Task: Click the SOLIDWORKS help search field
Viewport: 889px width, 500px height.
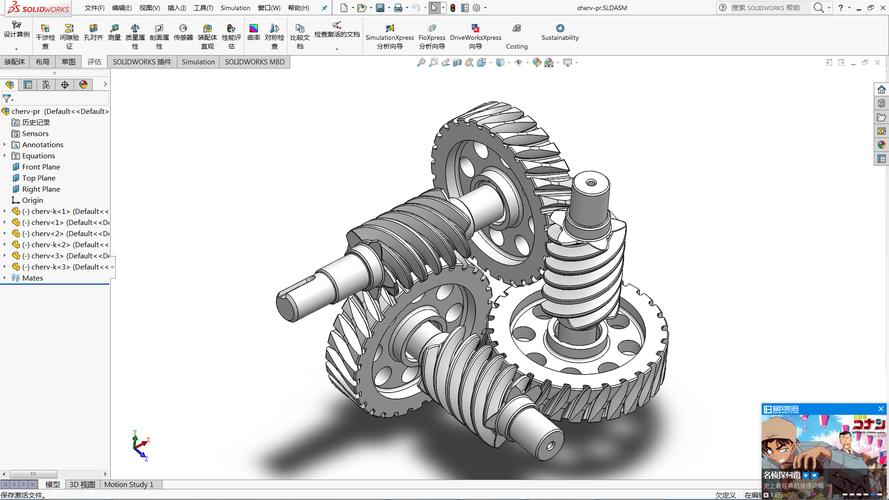Action: [x=770, y=8]
